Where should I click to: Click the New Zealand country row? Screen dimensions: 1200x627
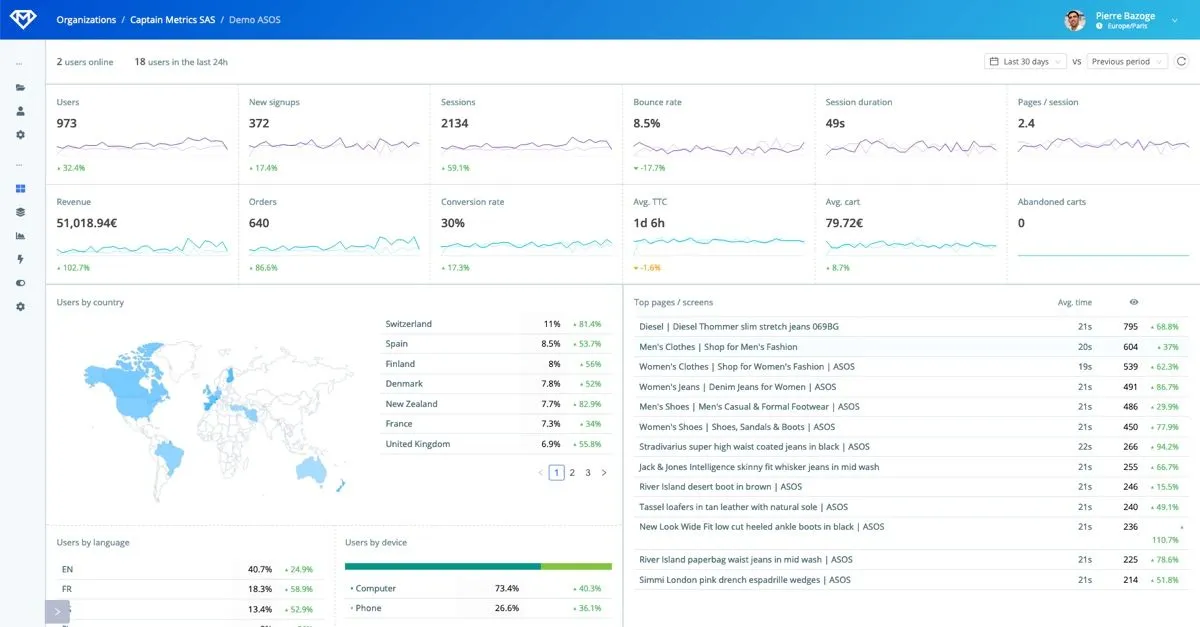(496, 404)
